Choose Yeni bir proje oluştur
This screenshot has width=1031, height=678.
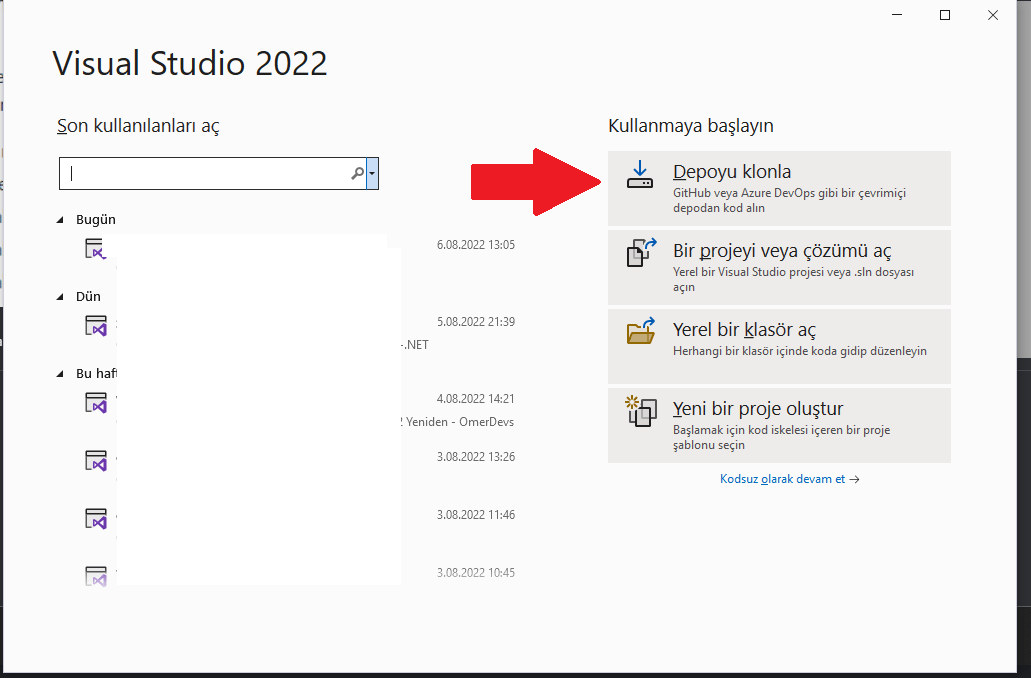pos(779,425)
